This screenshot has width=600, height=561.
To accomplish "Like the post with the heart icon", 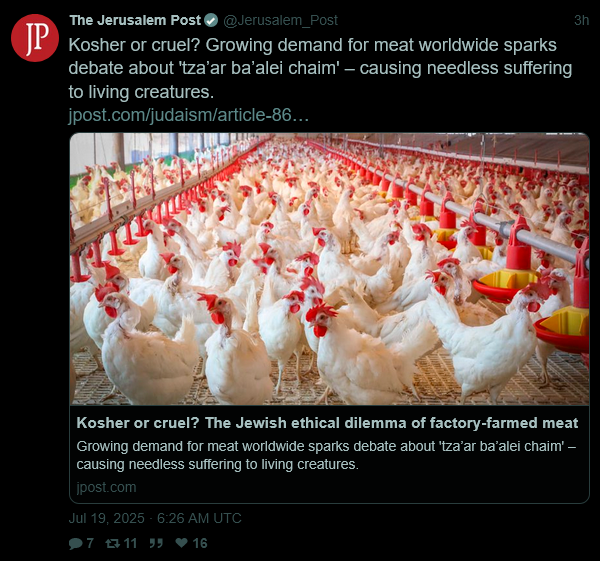I will point(181,543).
